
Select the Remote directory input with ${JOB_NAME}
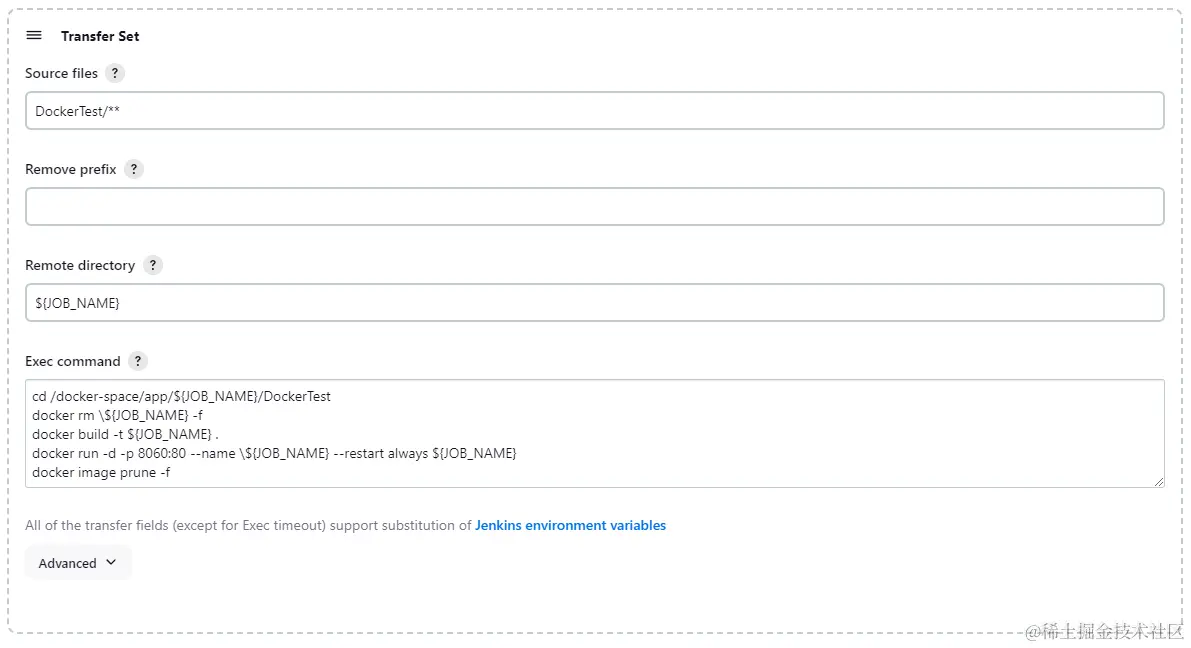[x=594, y=303]
